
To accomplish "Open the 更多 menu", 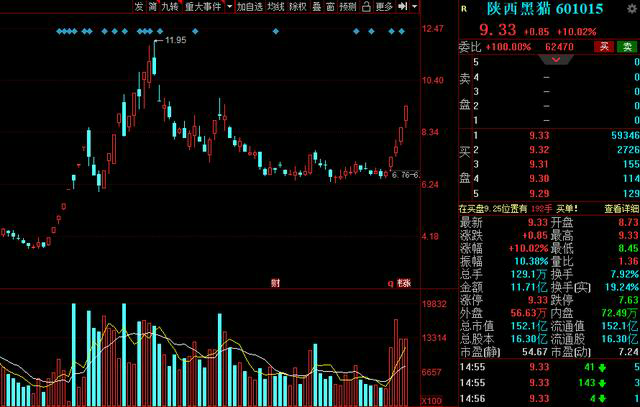I will (384, 6).
